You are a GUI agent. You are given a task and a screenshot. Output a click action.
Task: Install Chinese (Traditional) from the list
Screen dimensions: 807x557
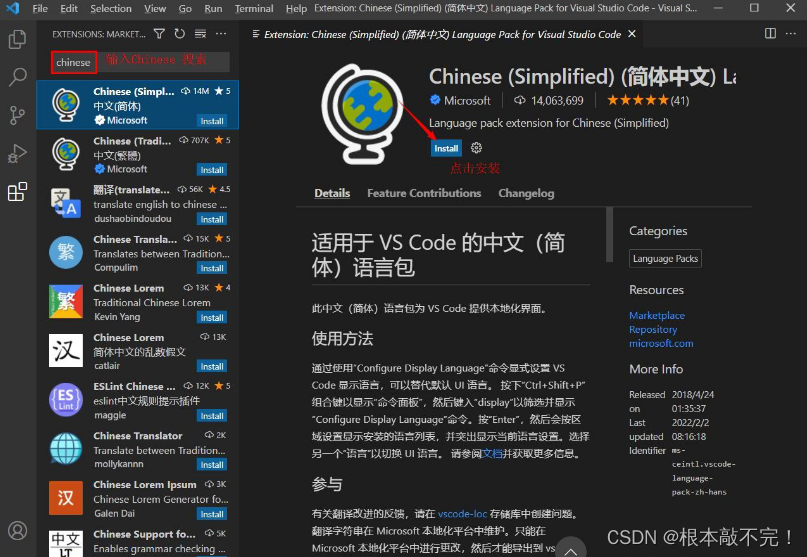tap(212, 170)
